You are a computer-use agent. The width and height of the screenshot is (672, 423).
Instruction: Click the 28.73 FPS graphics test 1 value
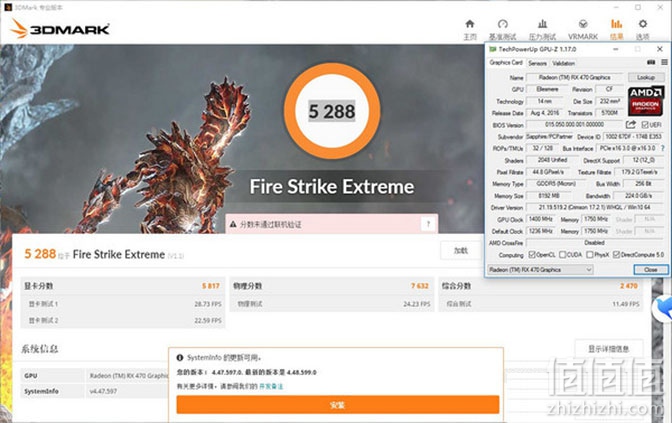coord(208,304)
